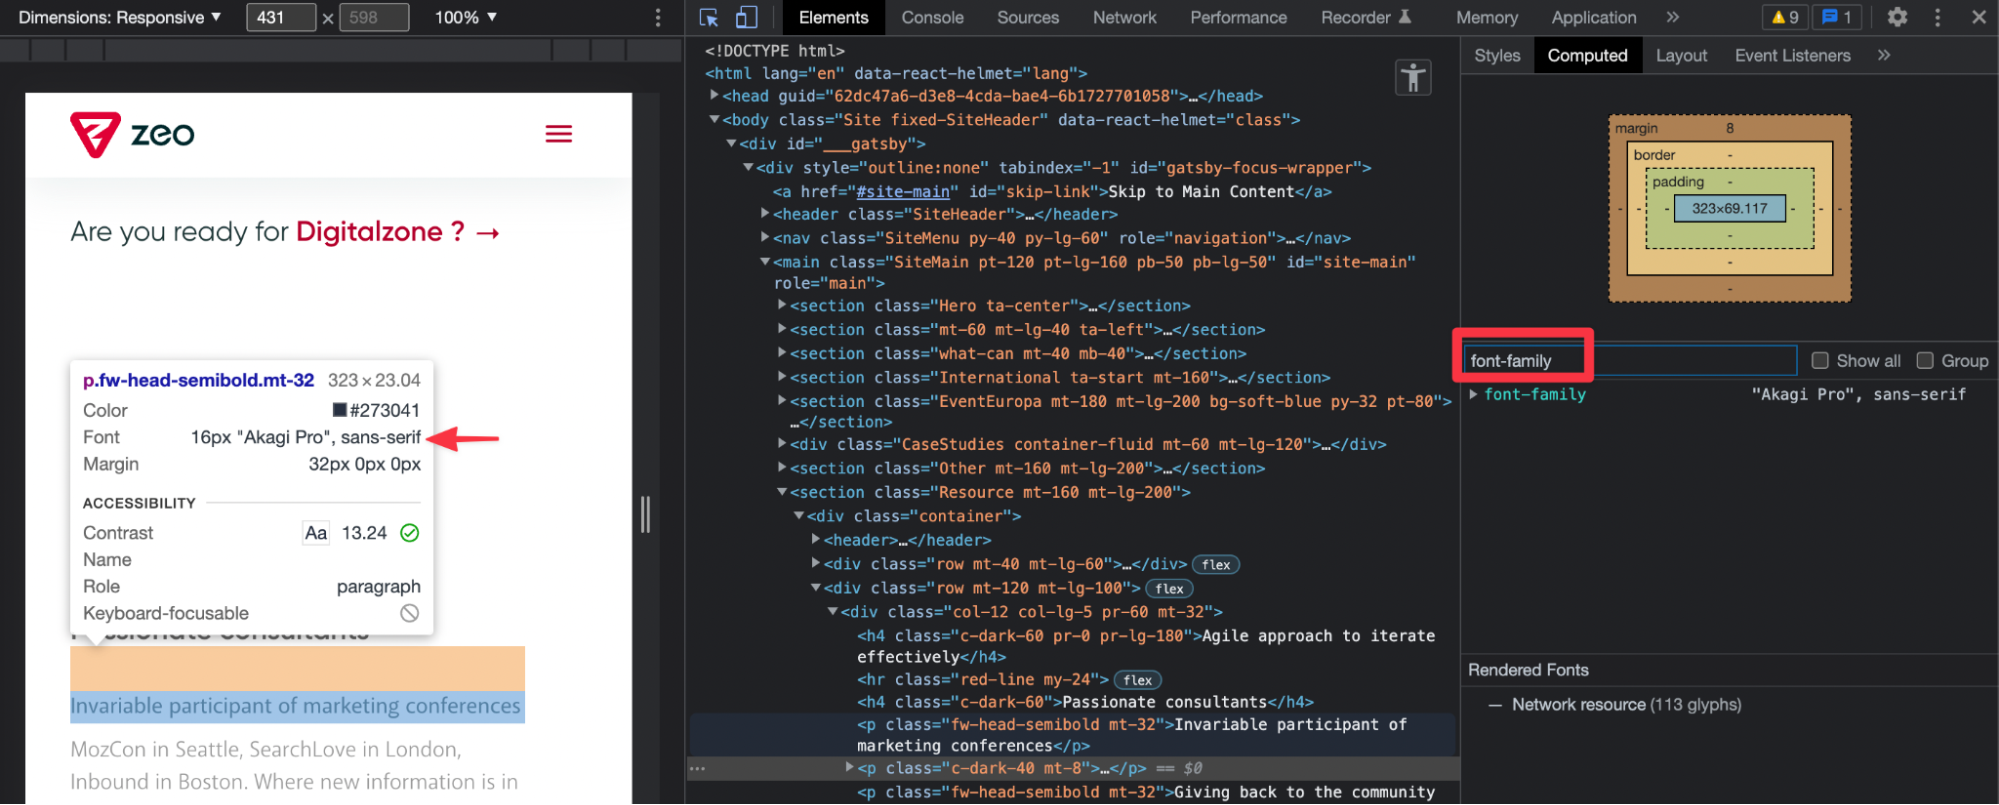Click the box model content size 323×69.117
This screenshot has height=805, width=1999.
coord(1729,208)
